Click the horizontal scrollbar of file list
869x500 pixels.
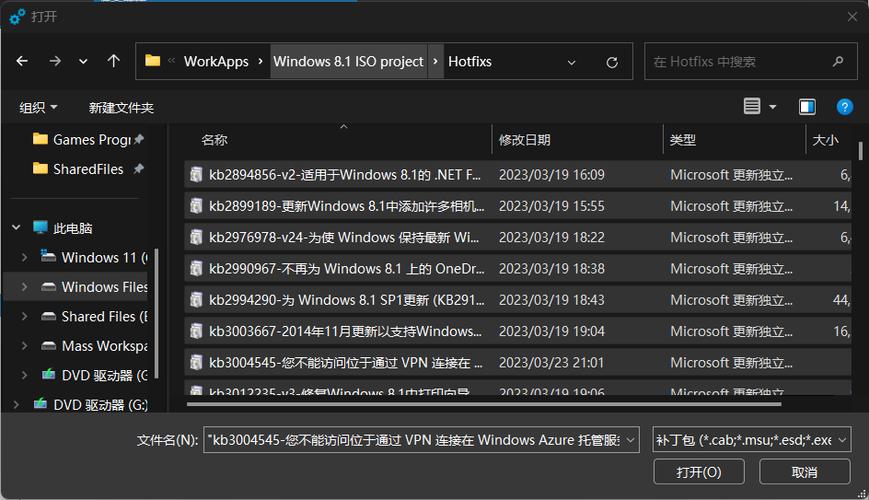coord(484,404)
